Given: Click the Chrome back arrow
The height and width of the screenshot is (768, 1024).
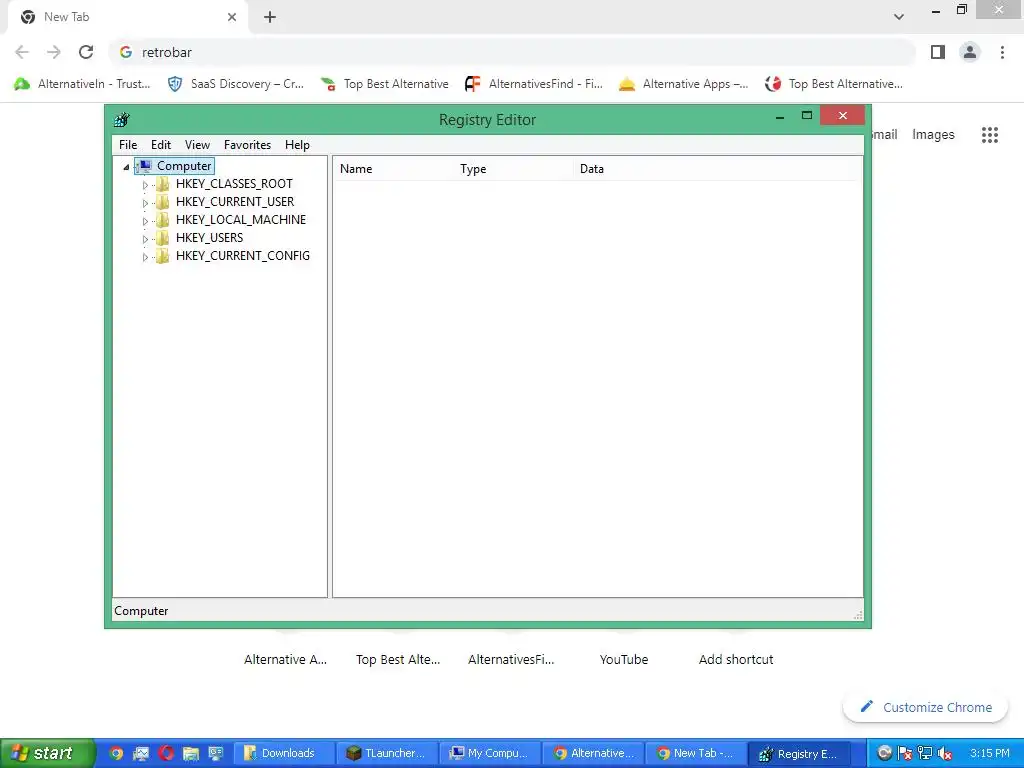Looking at the screenshot, I should coord(22,52).
